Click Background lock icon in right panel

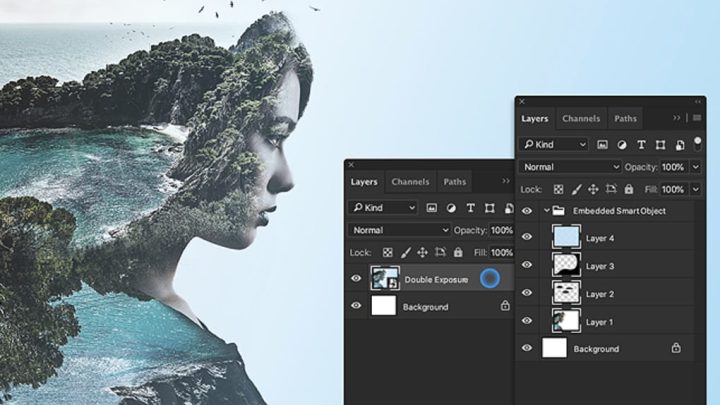click(676, 348)
